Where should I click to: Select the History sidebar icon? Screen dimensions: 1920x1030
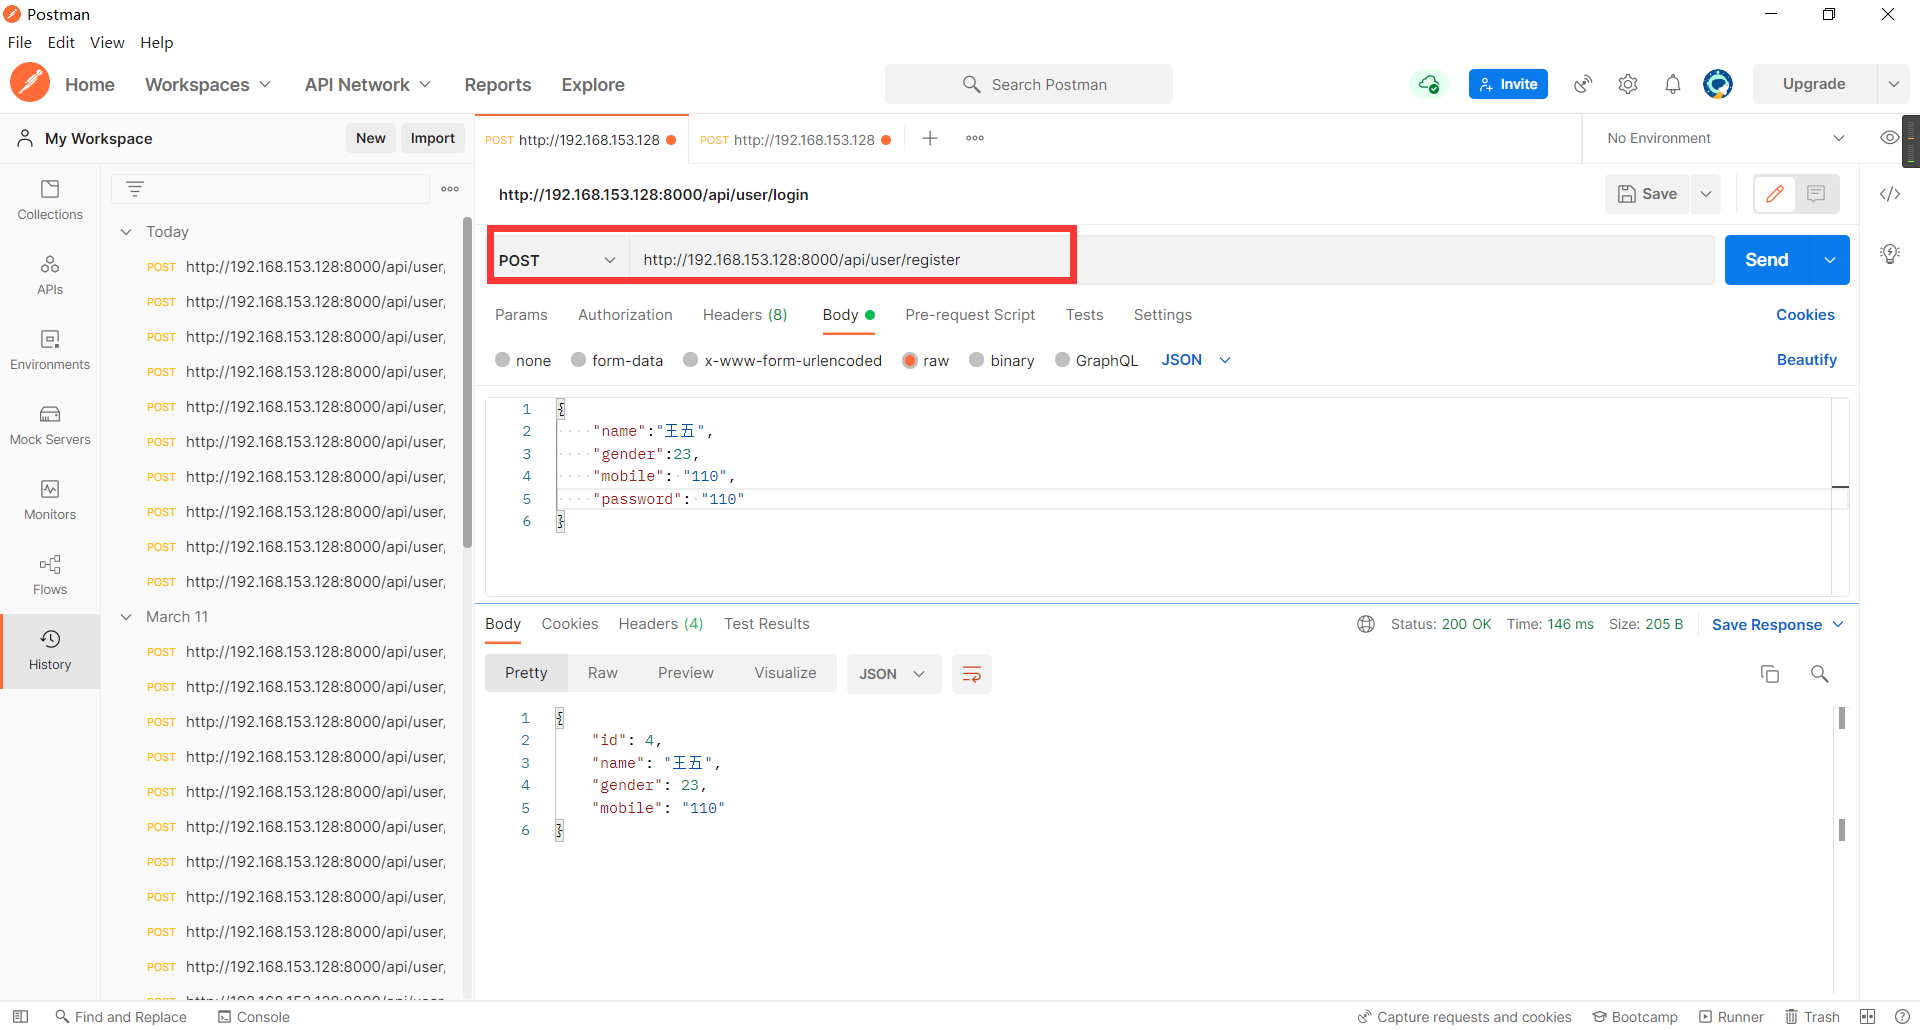[x=50, y=650]
